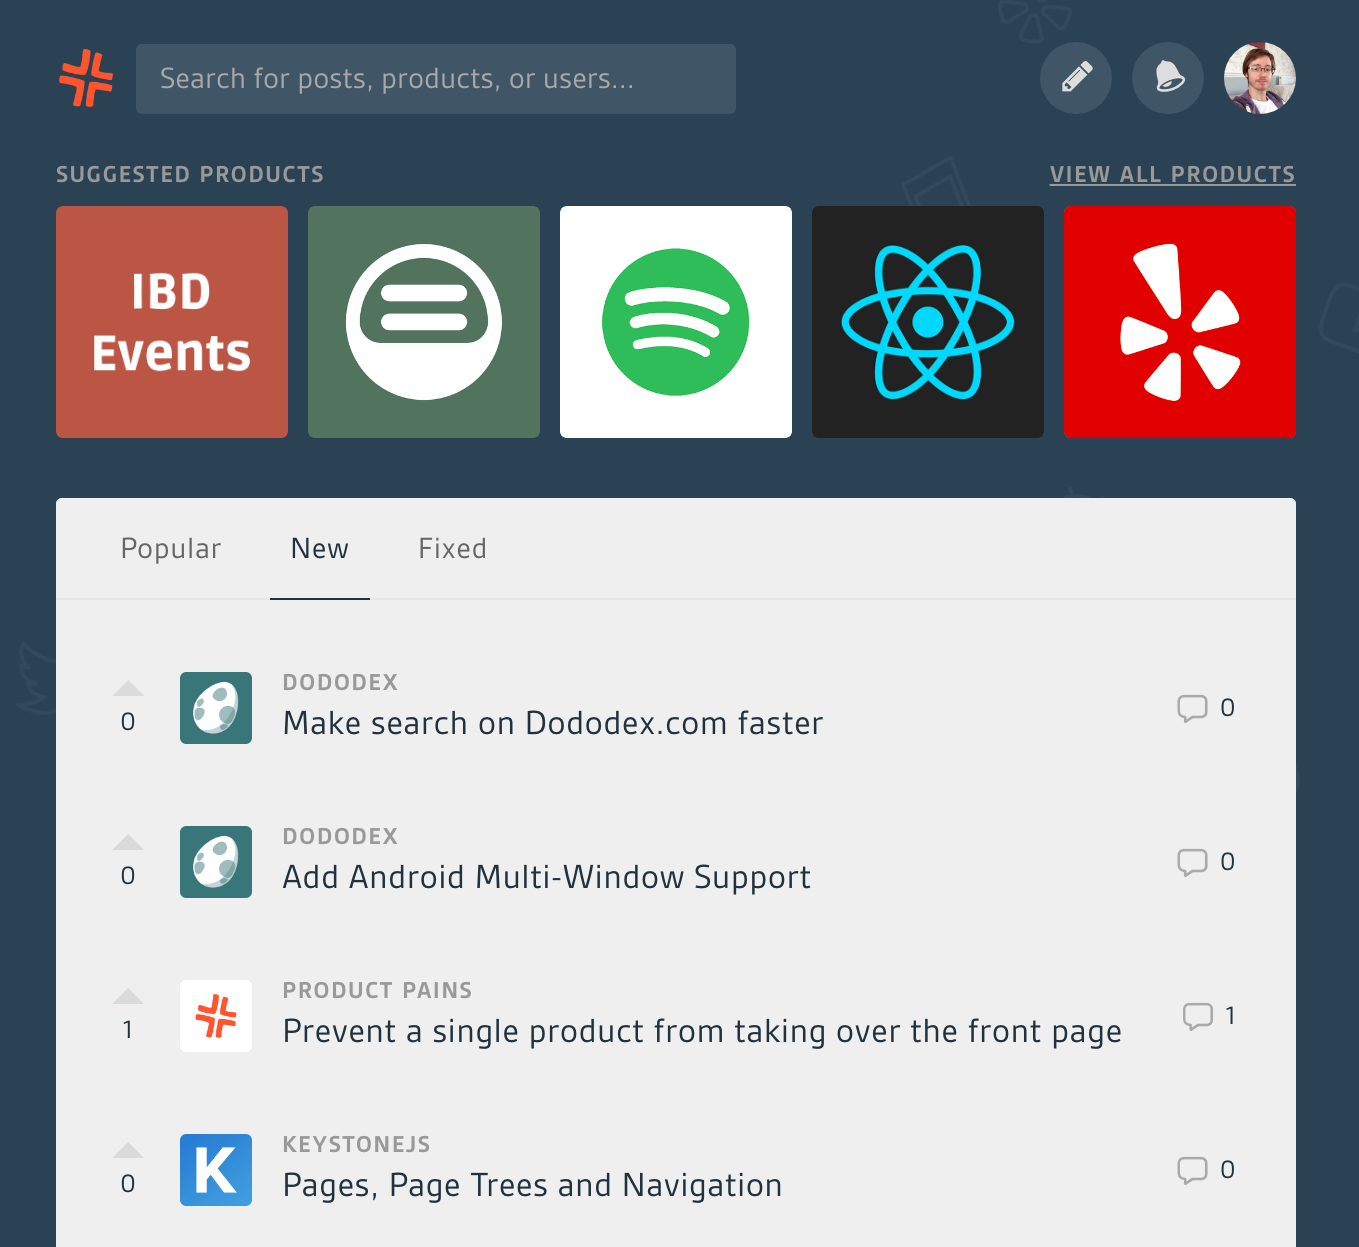Open the green burger-icon product tile

click(x=424, y=322)
